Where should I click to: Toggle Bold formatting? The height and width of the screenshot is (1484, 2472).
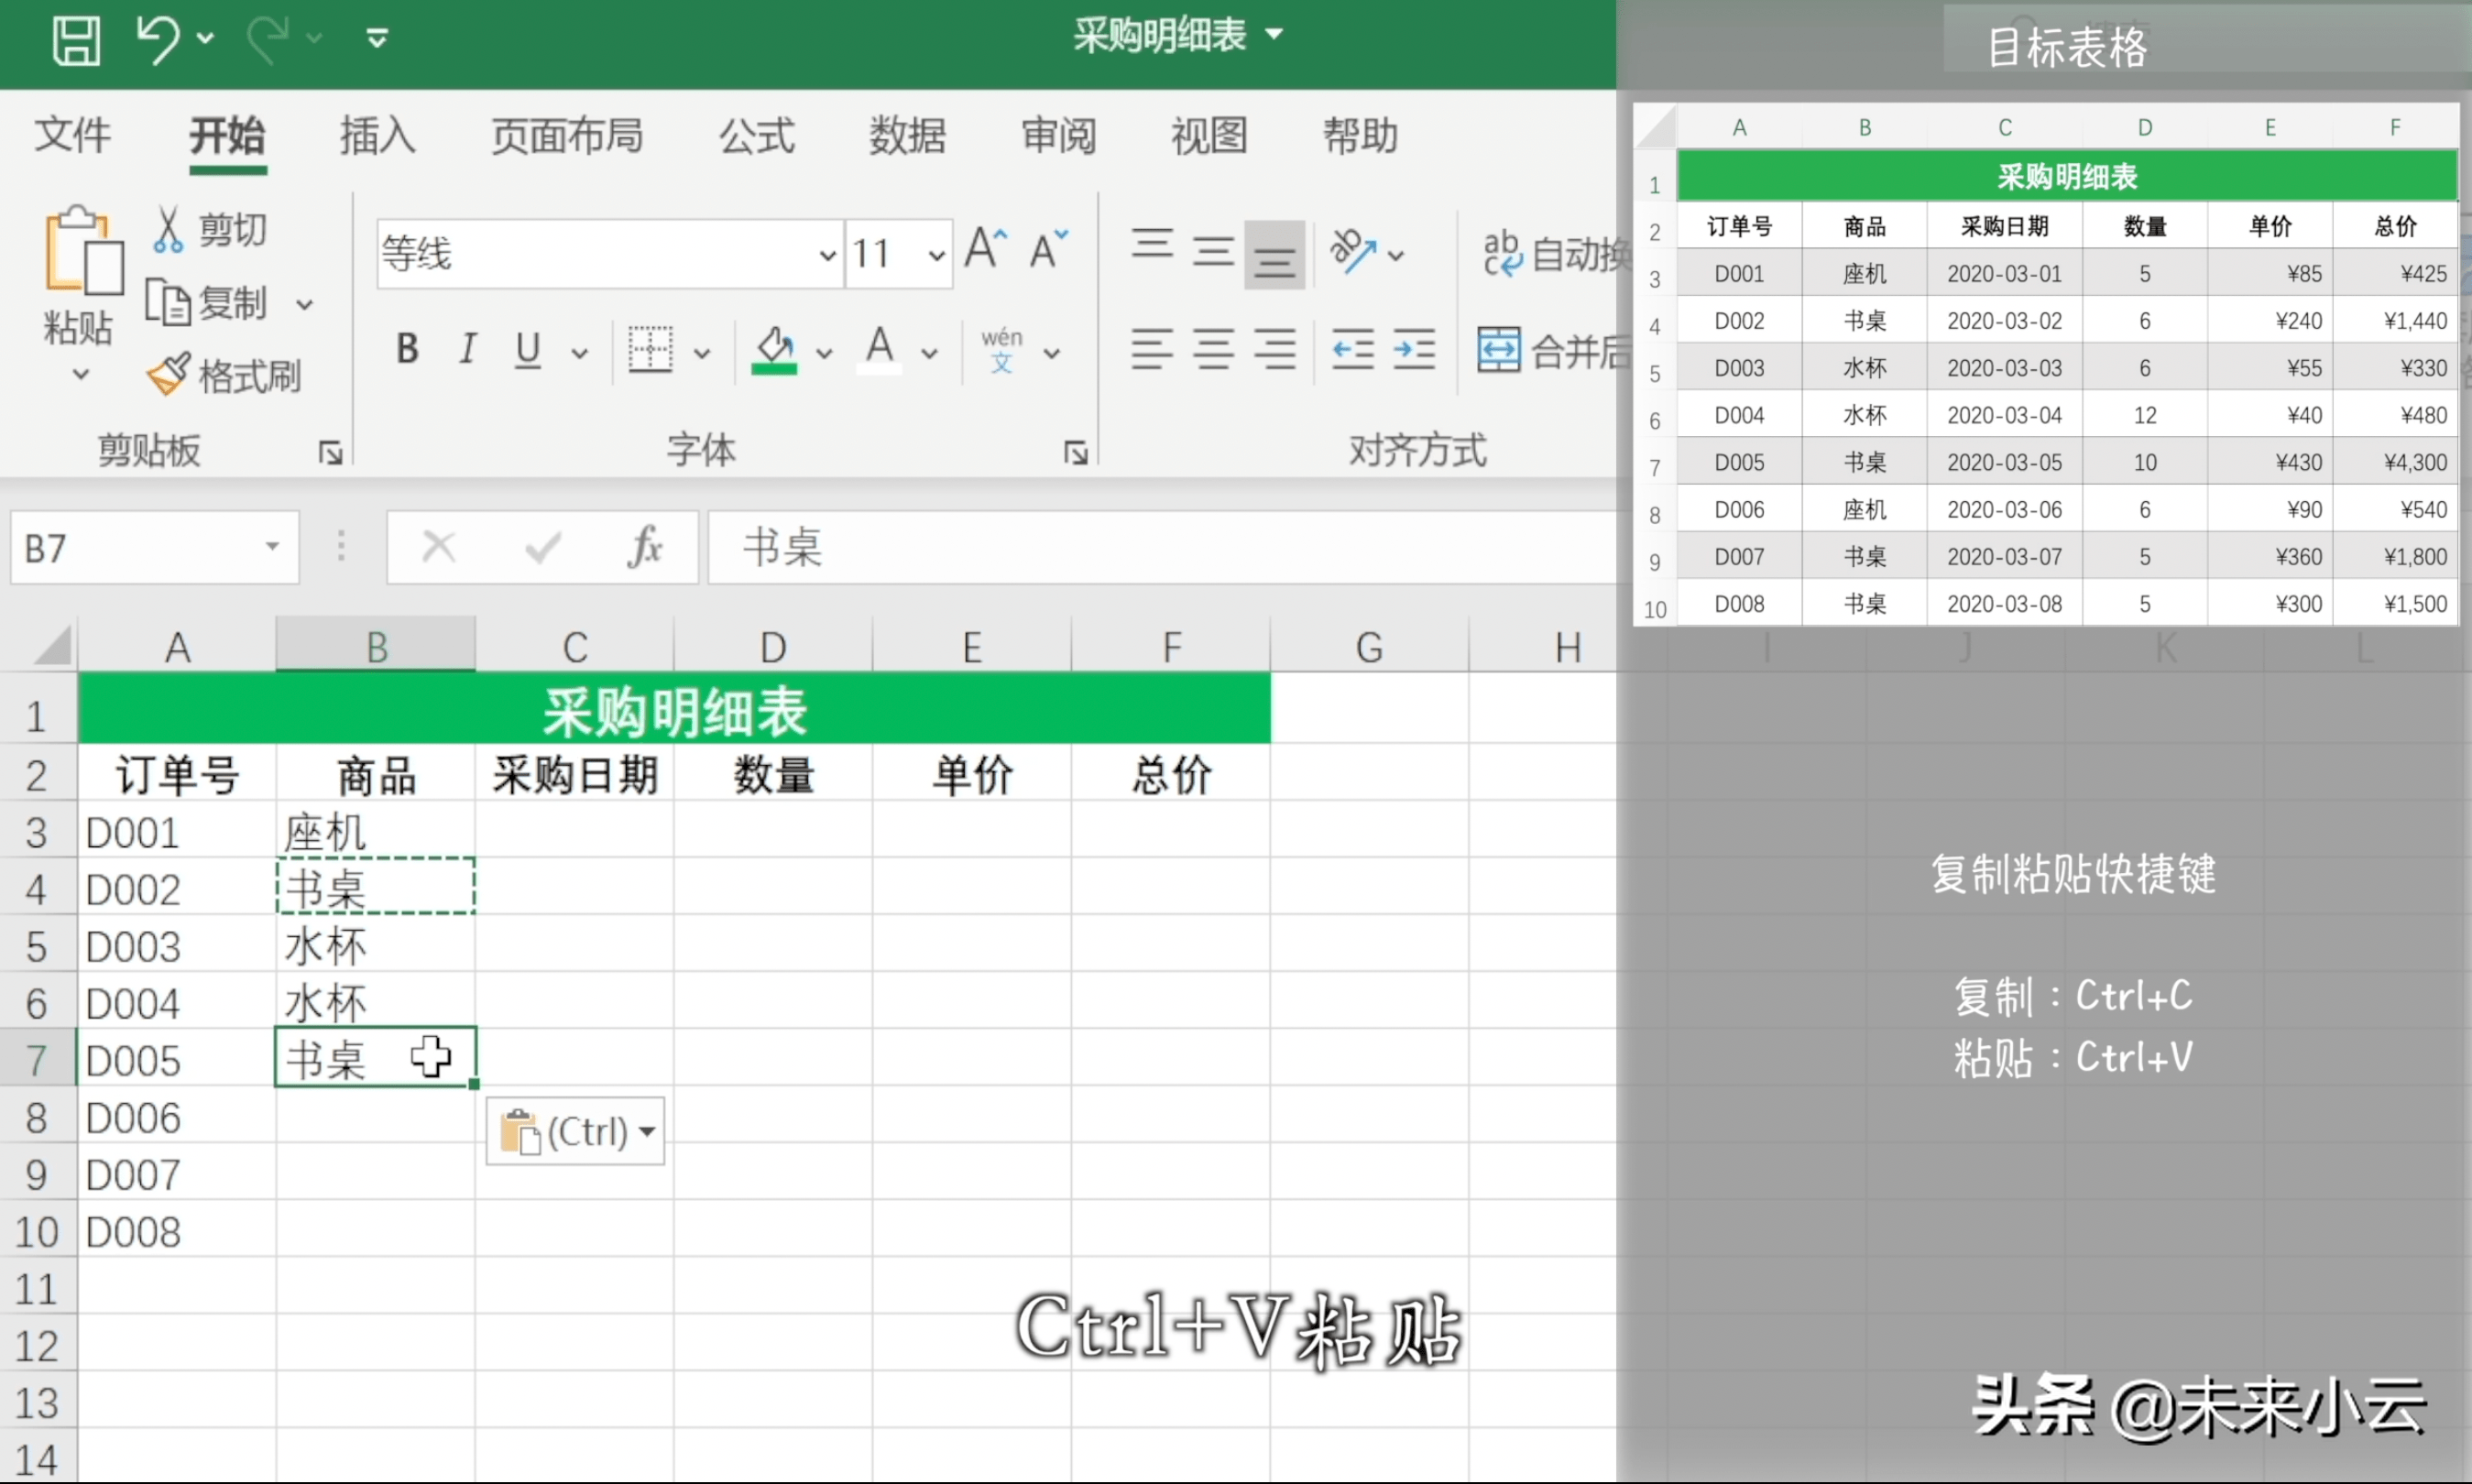407,349
